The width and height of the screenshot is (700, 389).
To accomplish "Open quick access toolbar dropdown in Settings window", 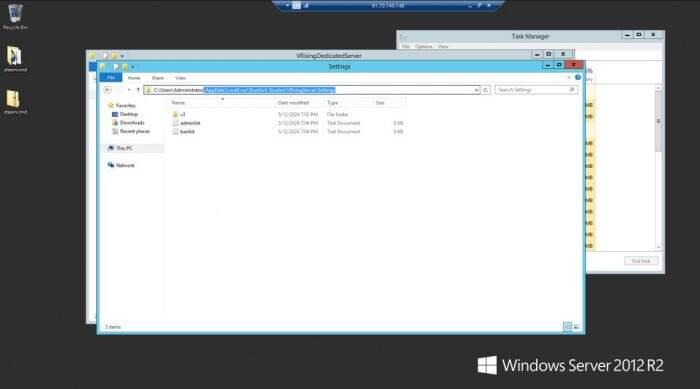I will coord(133,67).
